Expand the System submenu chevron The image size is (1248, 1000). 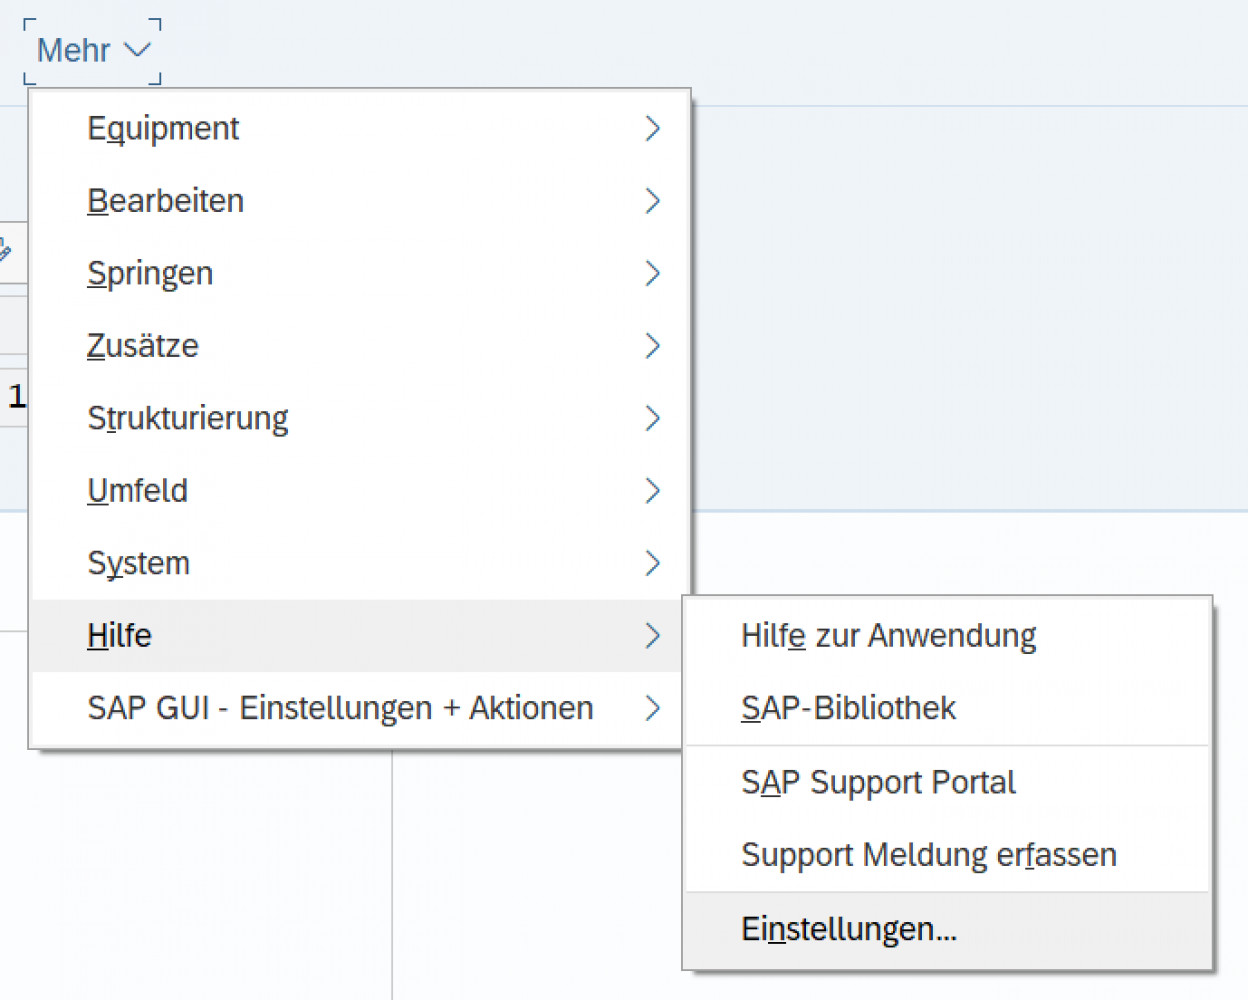[x=653, y=563]
